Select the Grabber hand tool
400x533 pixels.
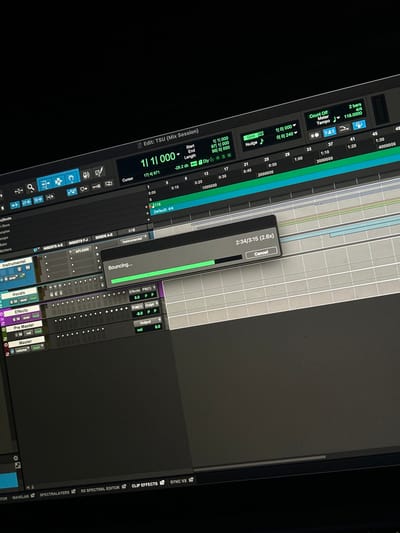pyautogui.click(x=71, y=178)
